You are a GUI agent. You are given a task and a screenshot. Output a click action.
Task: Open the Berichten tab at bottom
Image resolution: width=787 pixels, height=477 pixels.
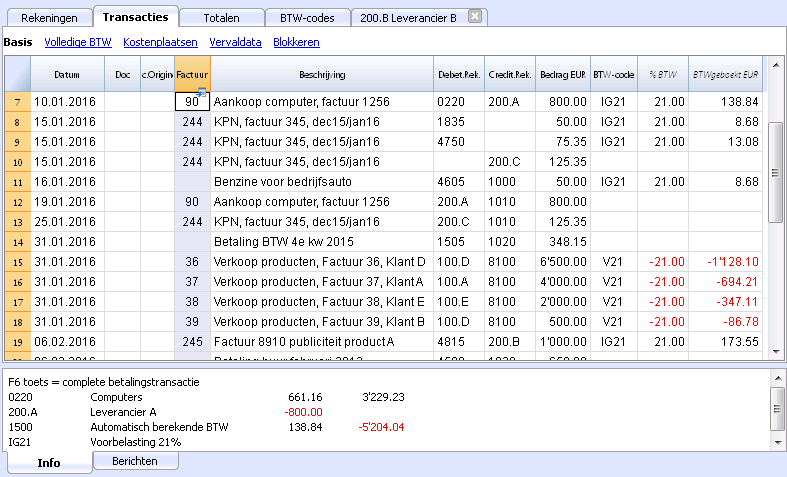(x=135, y=461)
